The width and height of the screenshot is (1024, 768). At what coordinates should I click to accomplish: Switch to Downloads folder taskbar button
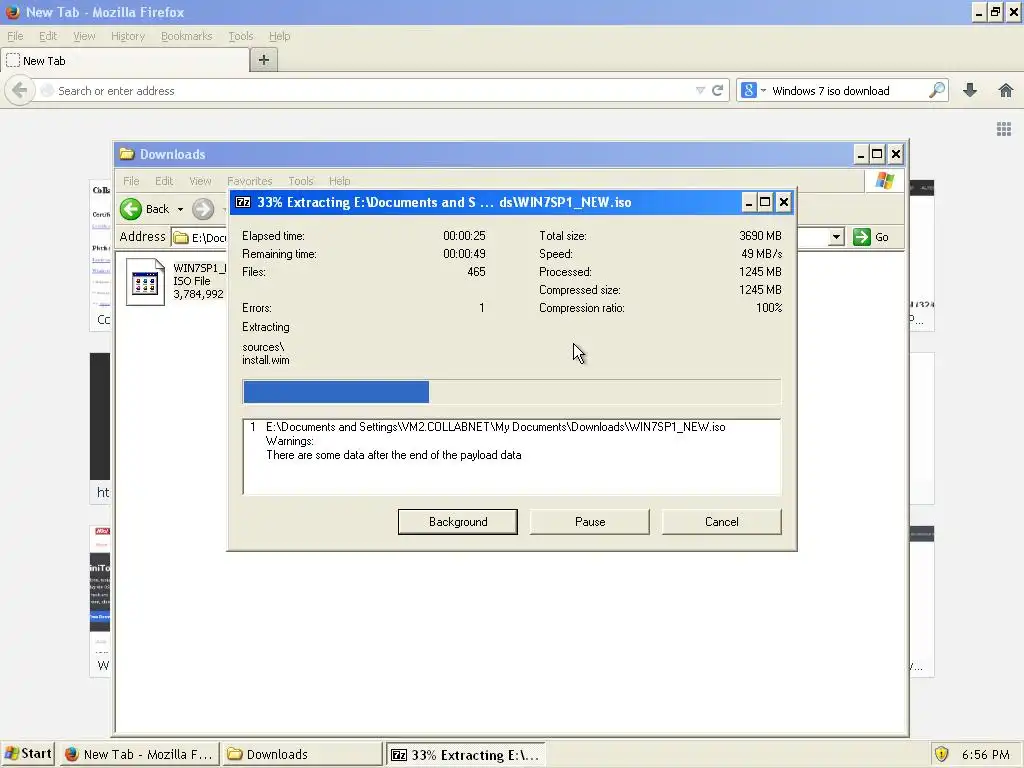pyautogui.click(x=301, y=754)
